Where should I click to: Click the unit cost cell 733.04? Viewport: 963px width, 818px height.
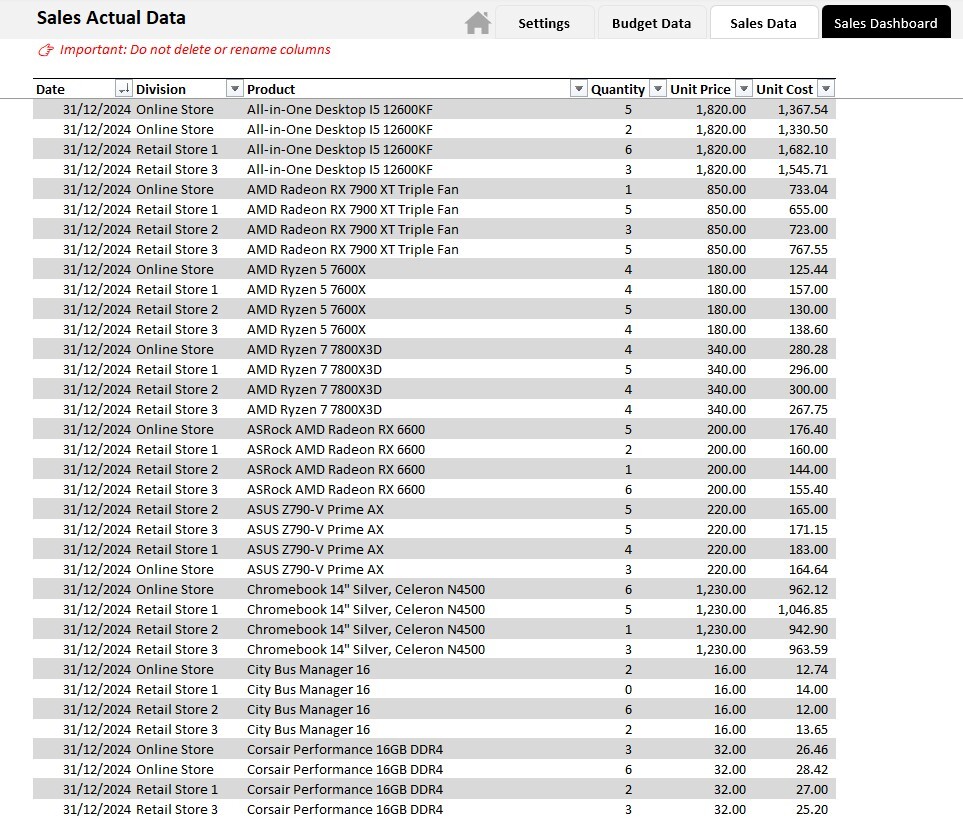(x=808, y=190)
